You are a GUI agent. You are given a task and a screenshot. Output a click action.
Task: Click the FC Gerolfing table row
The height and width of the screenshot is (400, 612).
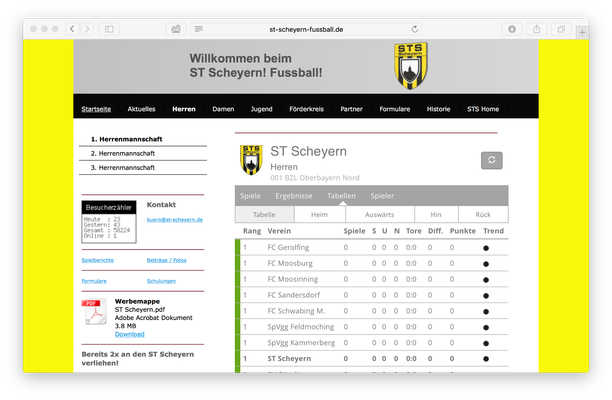(372, 247)
